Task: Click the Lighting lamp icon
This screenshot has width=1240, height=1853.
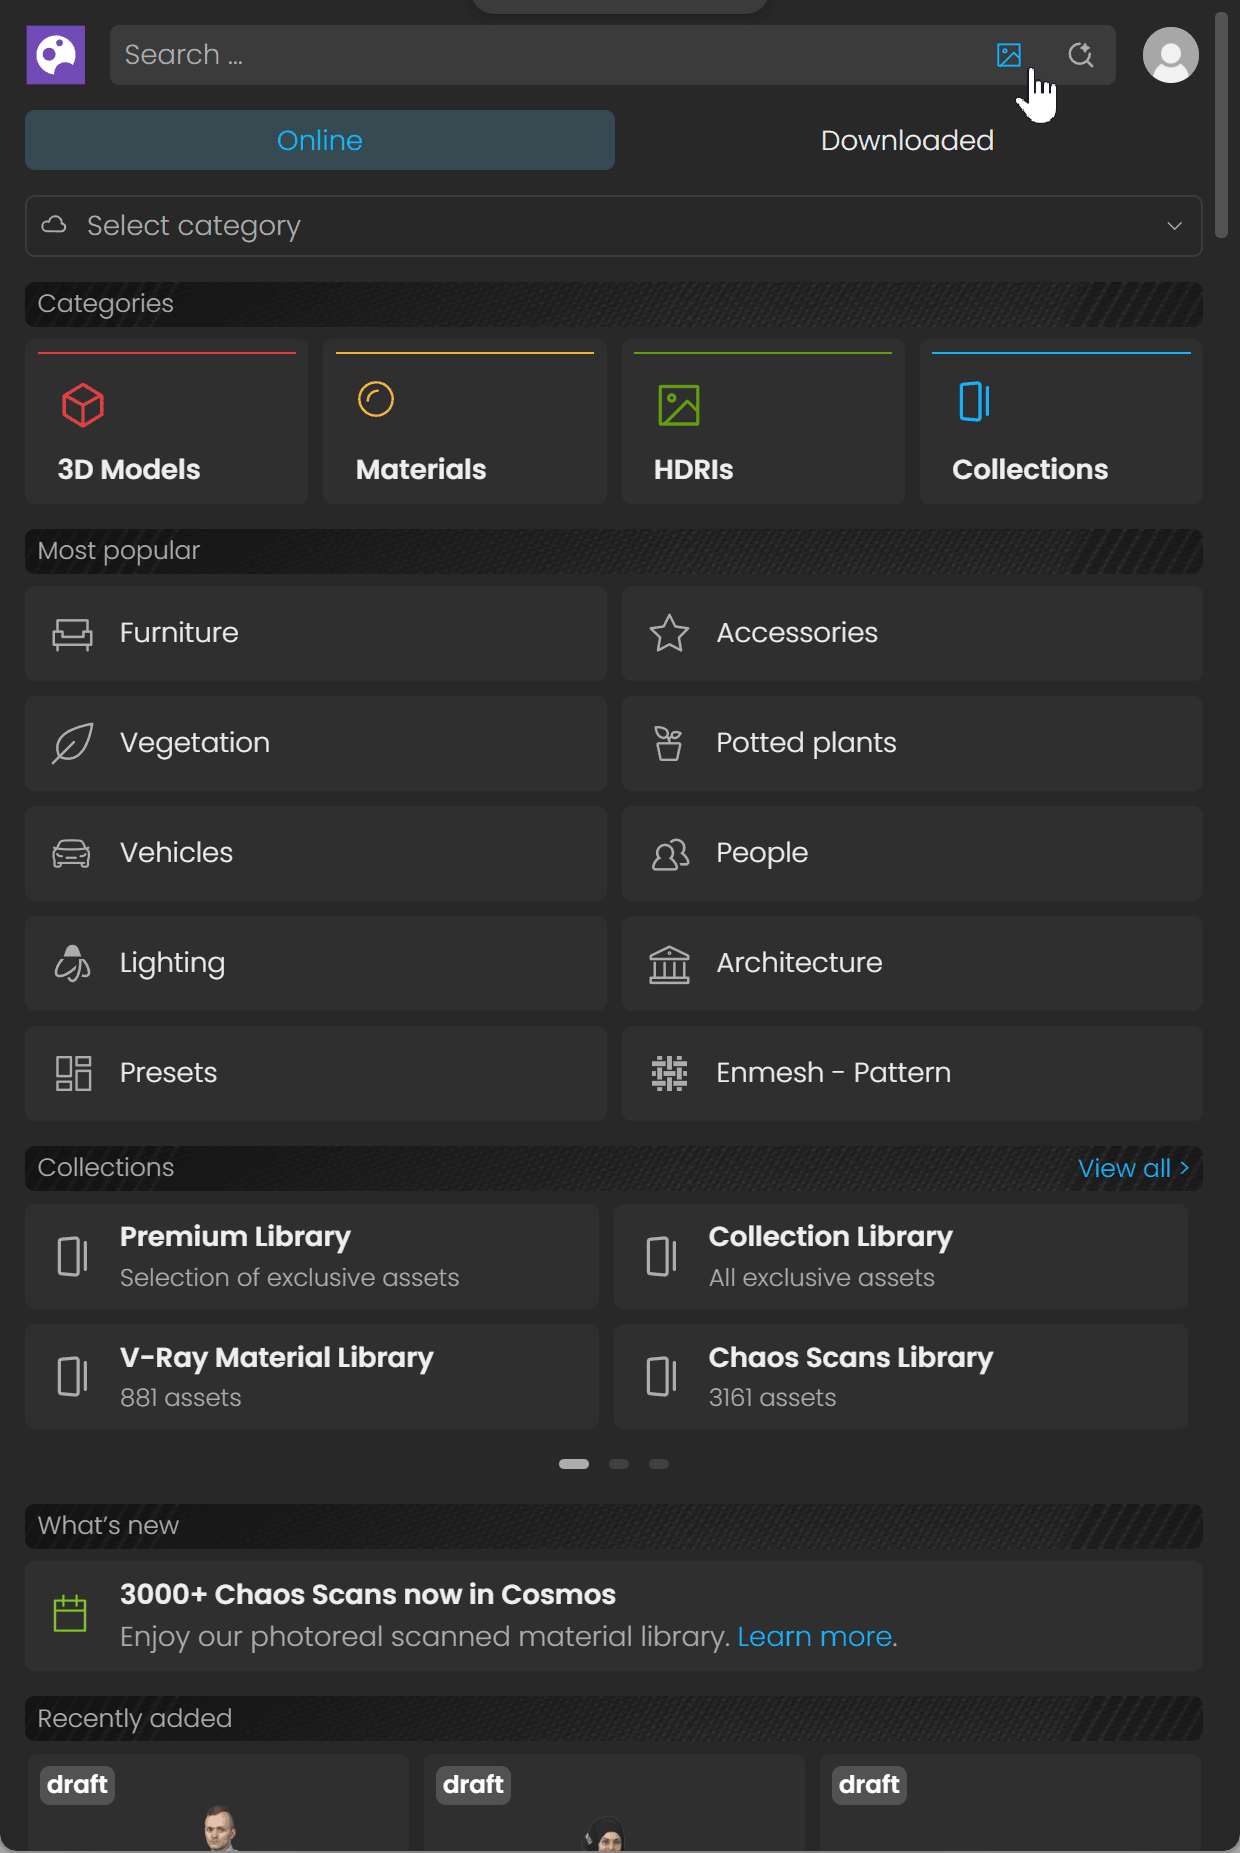Action: (72, 963)
